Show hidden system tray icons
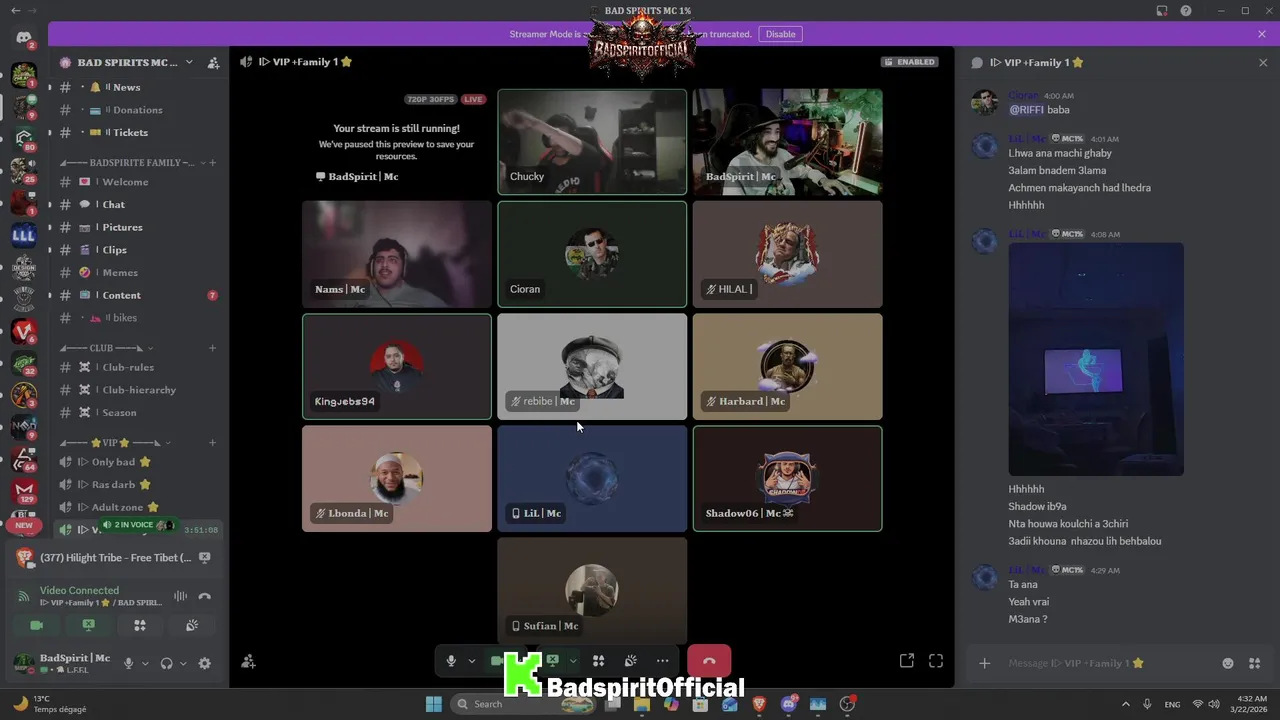 pyautogui.click(x=1126, y=704)
